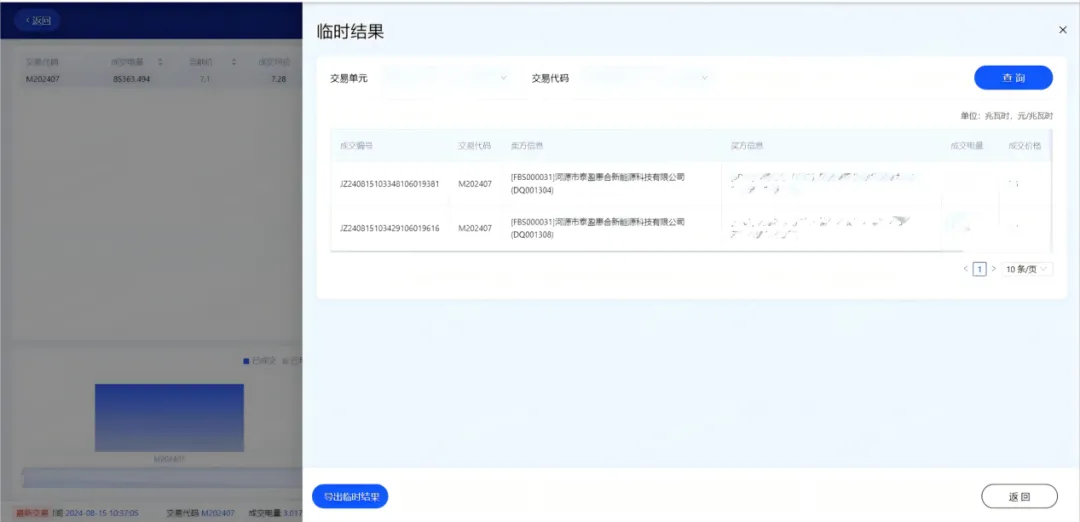Expand the 10条/页 page size selector
1080x522 pixels.
tap(1028, 269)
